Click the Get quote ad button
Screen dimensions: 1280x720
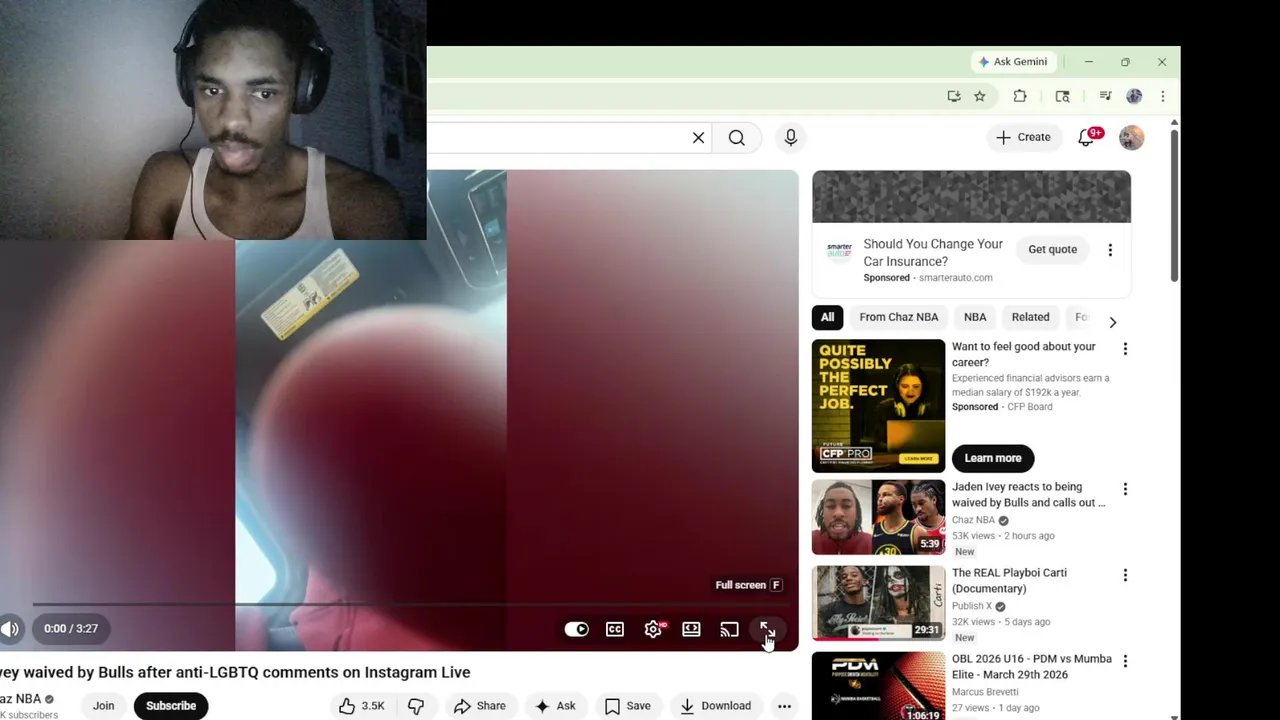coord(1053,250)
